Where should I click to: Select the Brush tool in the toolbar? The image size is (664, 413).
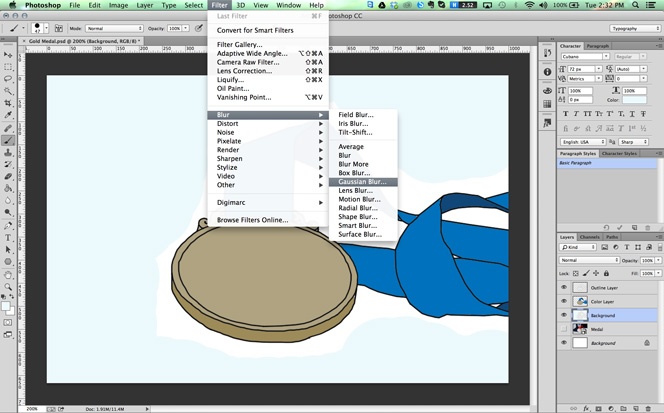click(x=9, y=140)
